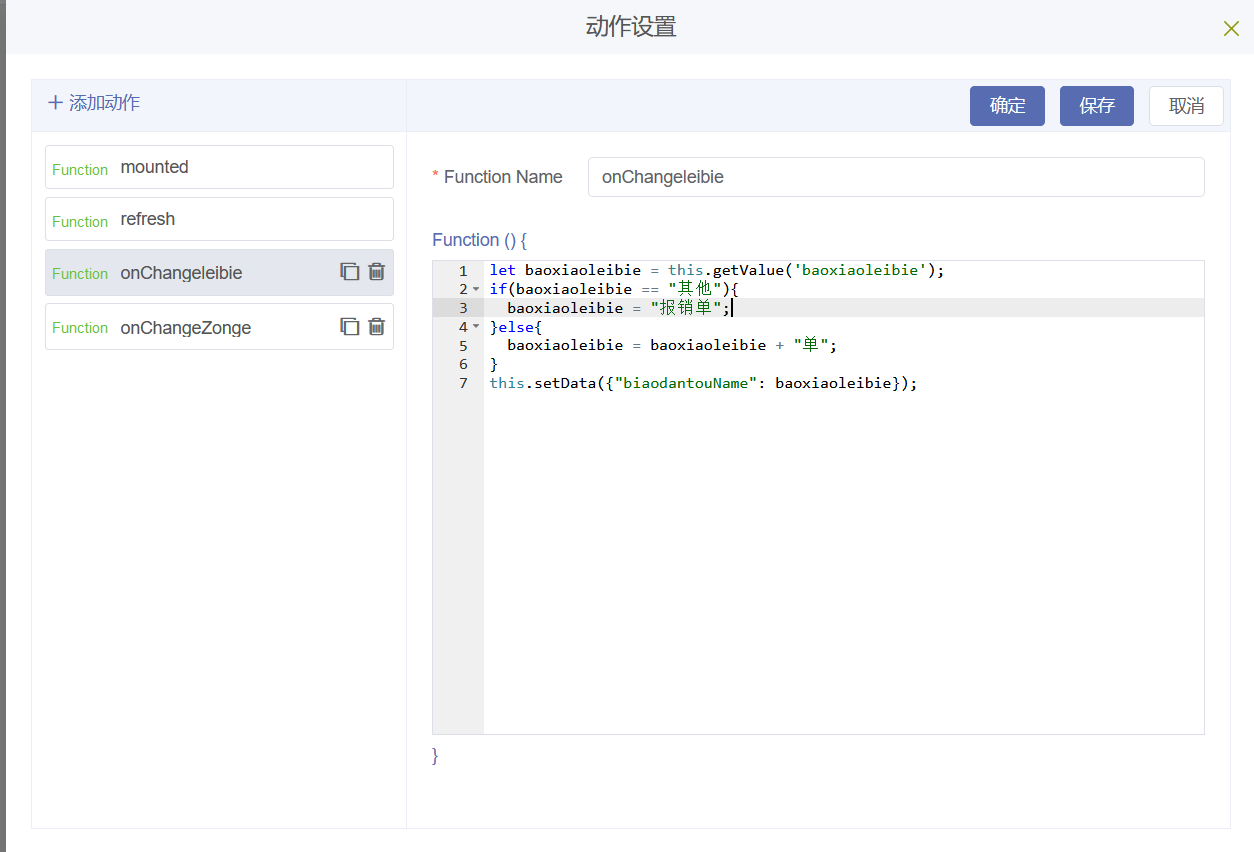This screenshot has width=1254, height=852.
Task: Select the mounted function
Action: click(x=219, y=167)
